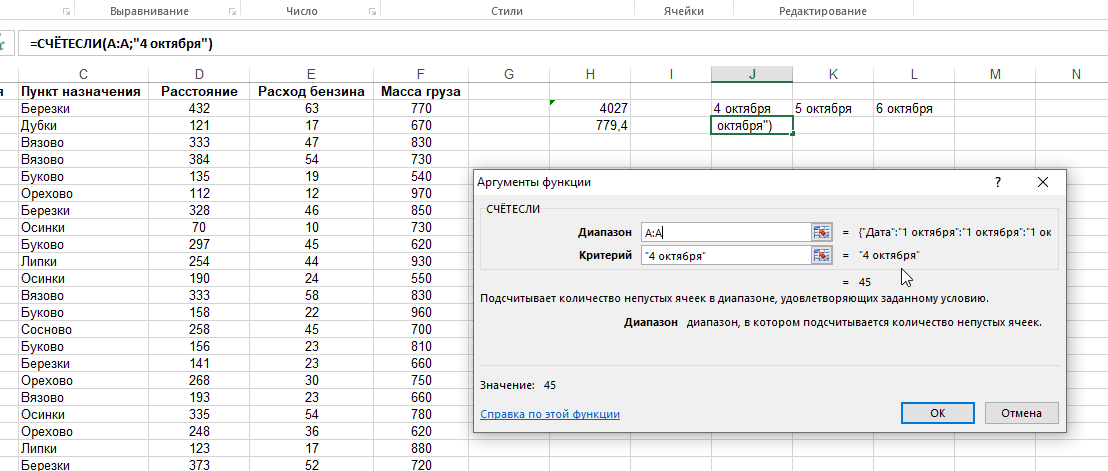Cancel the dialog with Отмена

[x=1022, y=413]
